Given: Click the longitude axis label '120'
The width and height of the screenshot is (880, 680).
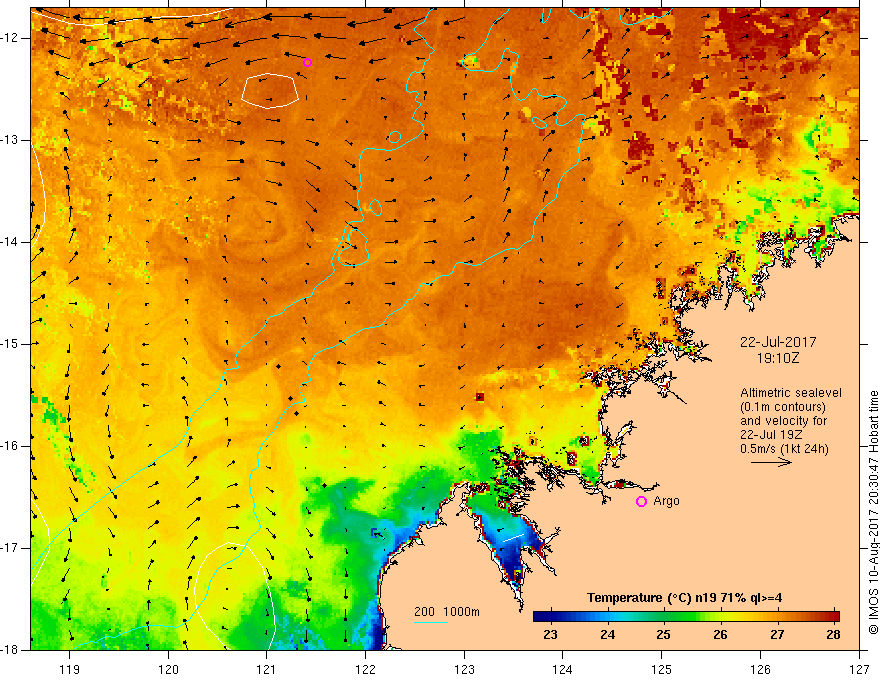Looking at the screenshot, I should pos(168,669).
